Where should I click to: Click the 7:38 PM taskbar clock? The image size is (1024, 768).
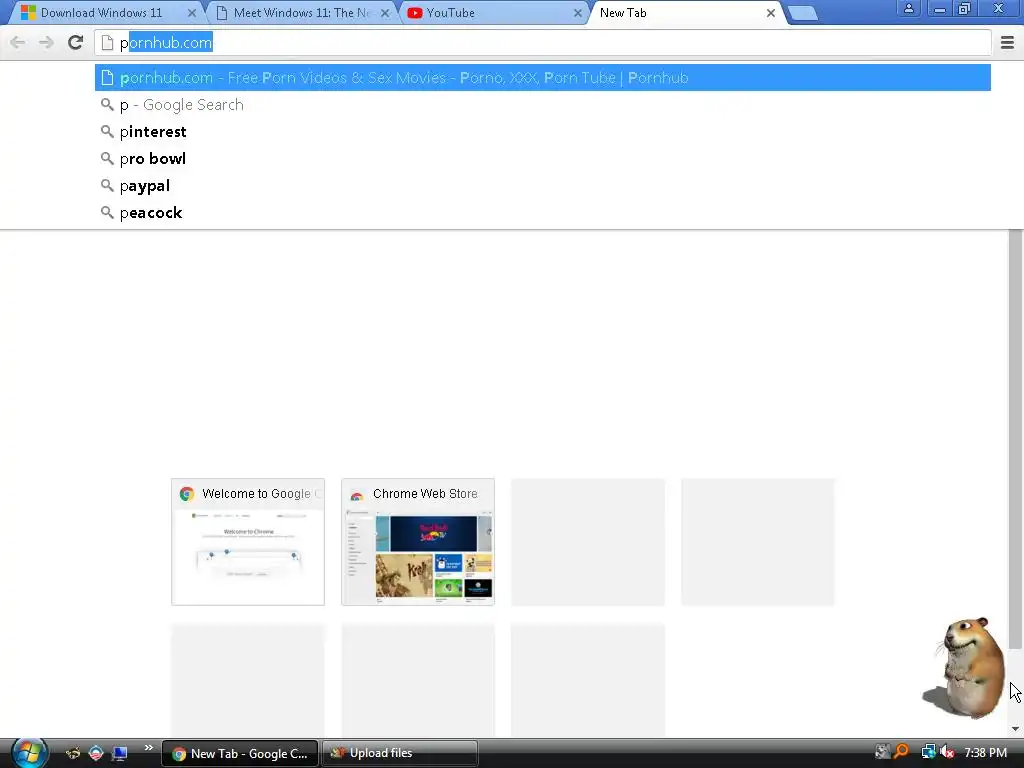pyautogui.click(x=985, y=753)
